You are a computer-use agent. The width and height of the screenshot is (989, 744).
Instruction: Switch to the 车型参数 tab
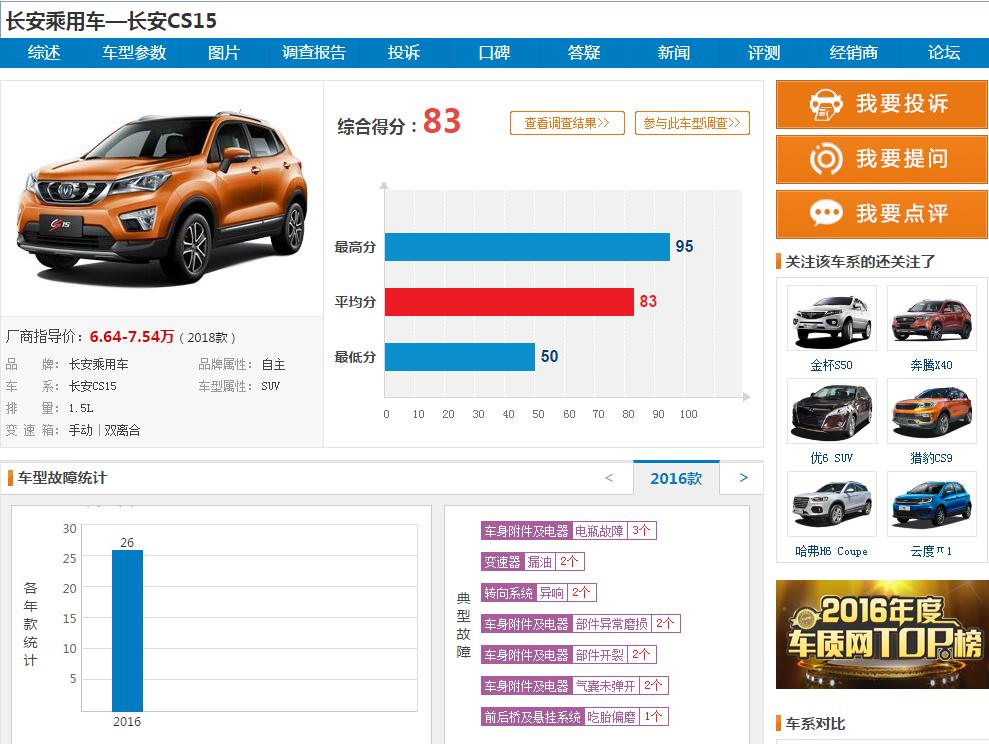[x=134, y=53]
